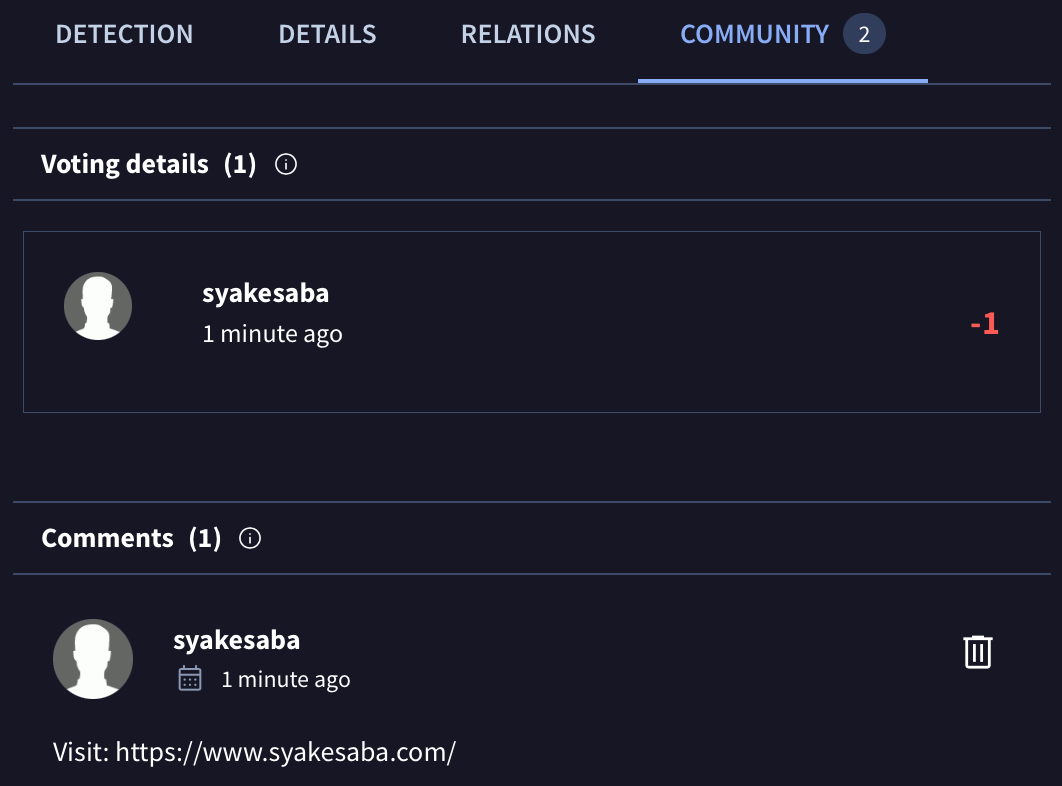Click the Comments section heading

(107, 538)
